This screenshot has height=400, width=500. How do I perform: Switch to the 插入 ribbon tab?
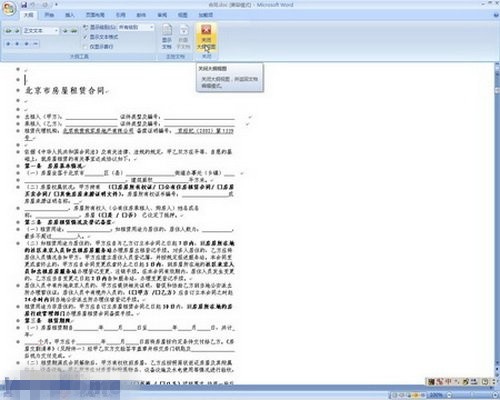[70, 15]
